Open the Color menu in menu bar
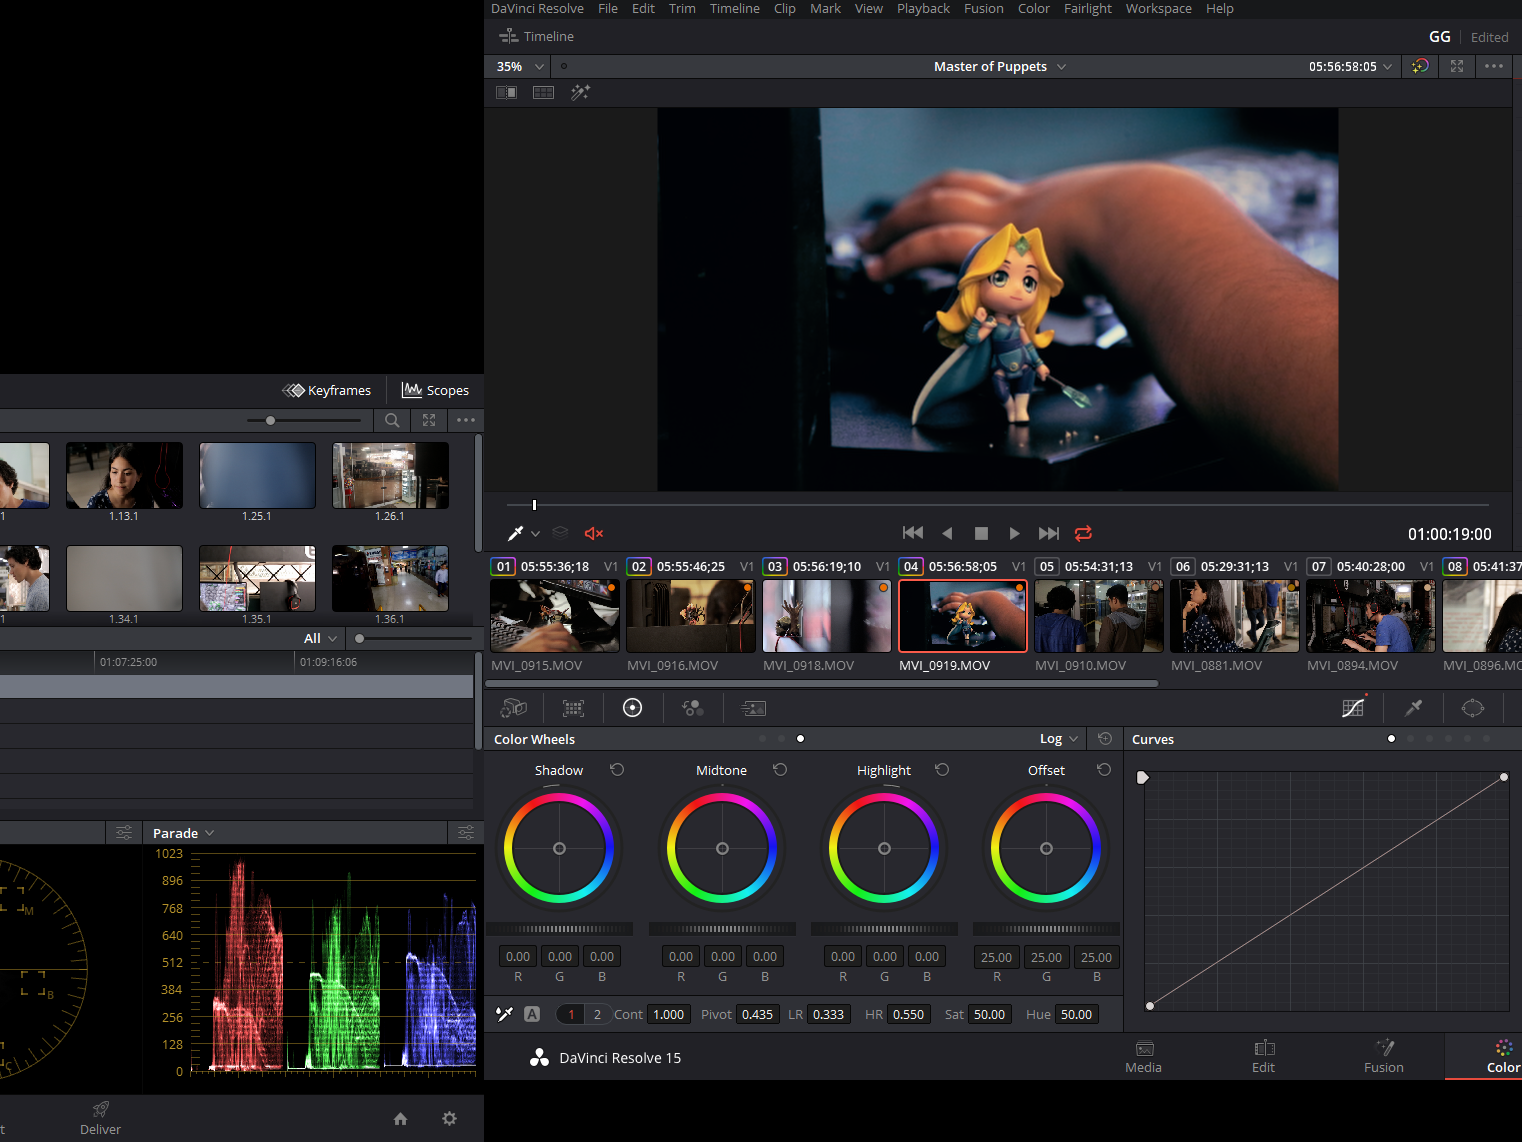Image resolution: width=1522 pixels, height=1142 pixels. point(1034,8)
